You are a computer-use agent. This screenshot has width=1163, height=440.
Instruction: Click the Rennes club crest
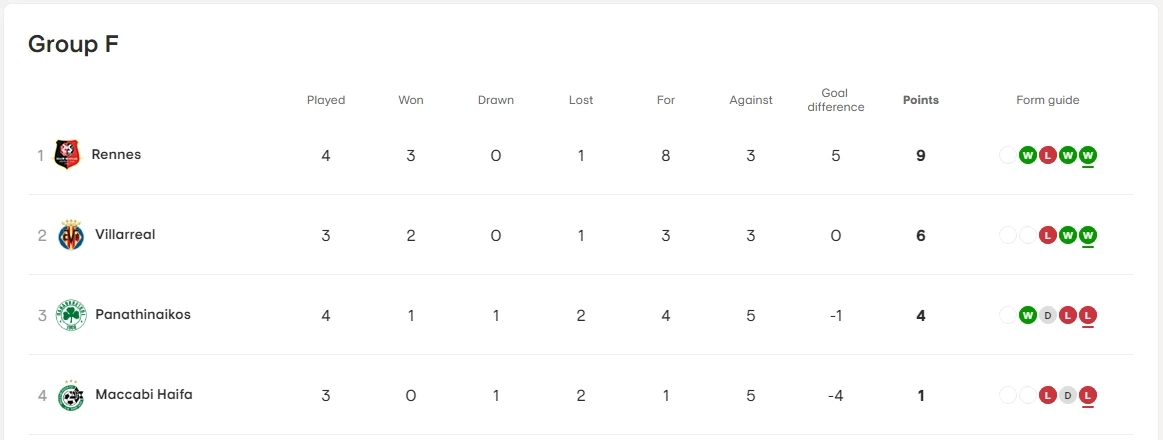(66, 155)
